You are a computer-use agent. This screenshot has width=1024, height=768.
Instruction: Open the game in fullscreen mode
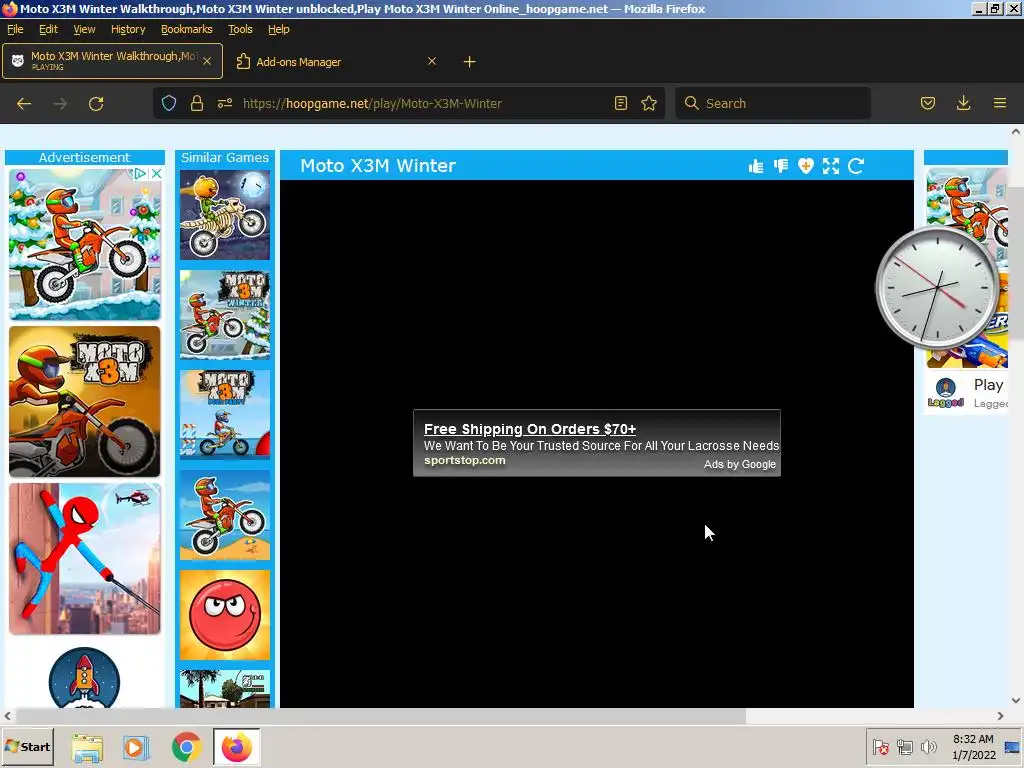click(831, 167)
